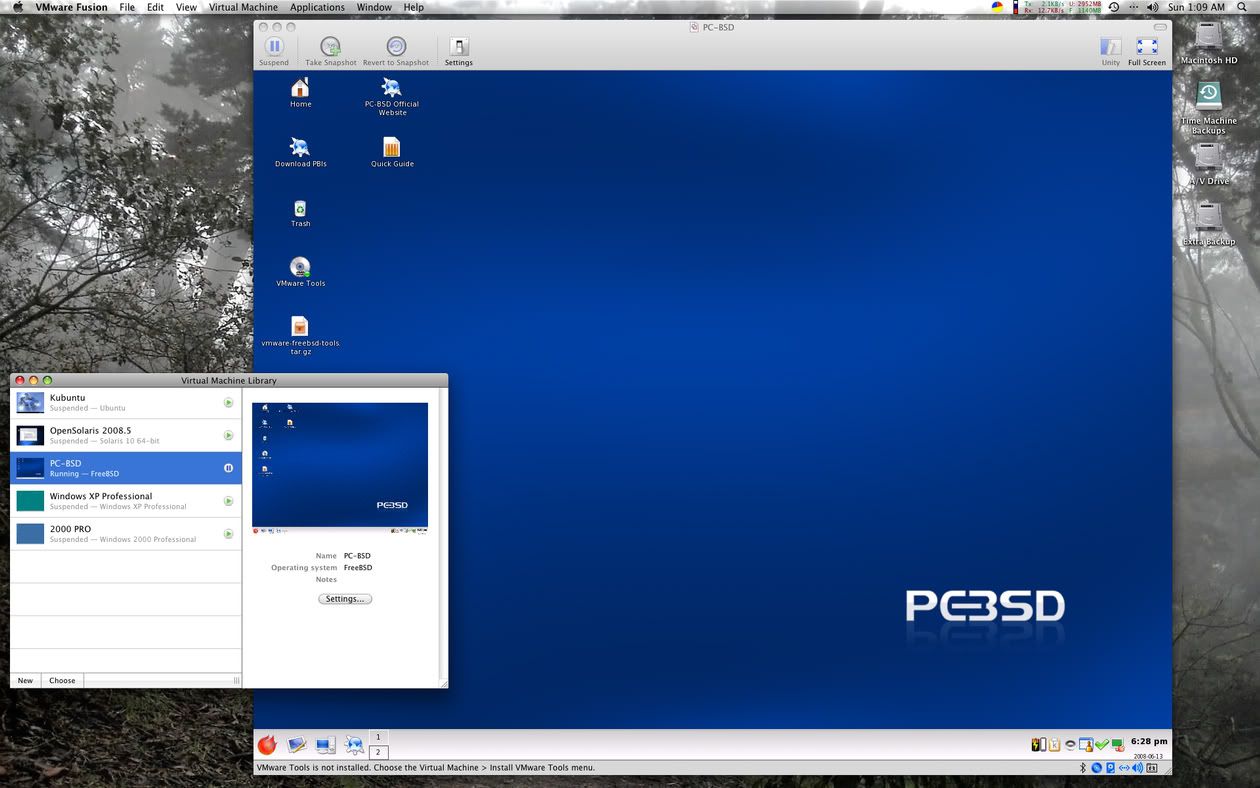This screenshot has height=788, width=1260.
Task: Open the Help menu
Action: point(414,7)
